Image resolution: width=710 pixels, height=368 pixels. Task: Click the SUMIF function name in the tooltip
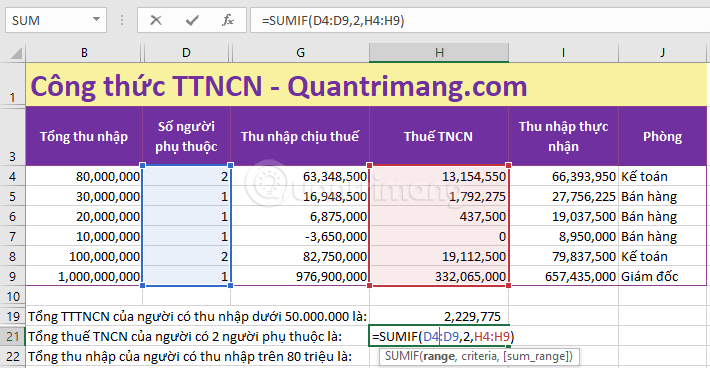click(402, 356)
